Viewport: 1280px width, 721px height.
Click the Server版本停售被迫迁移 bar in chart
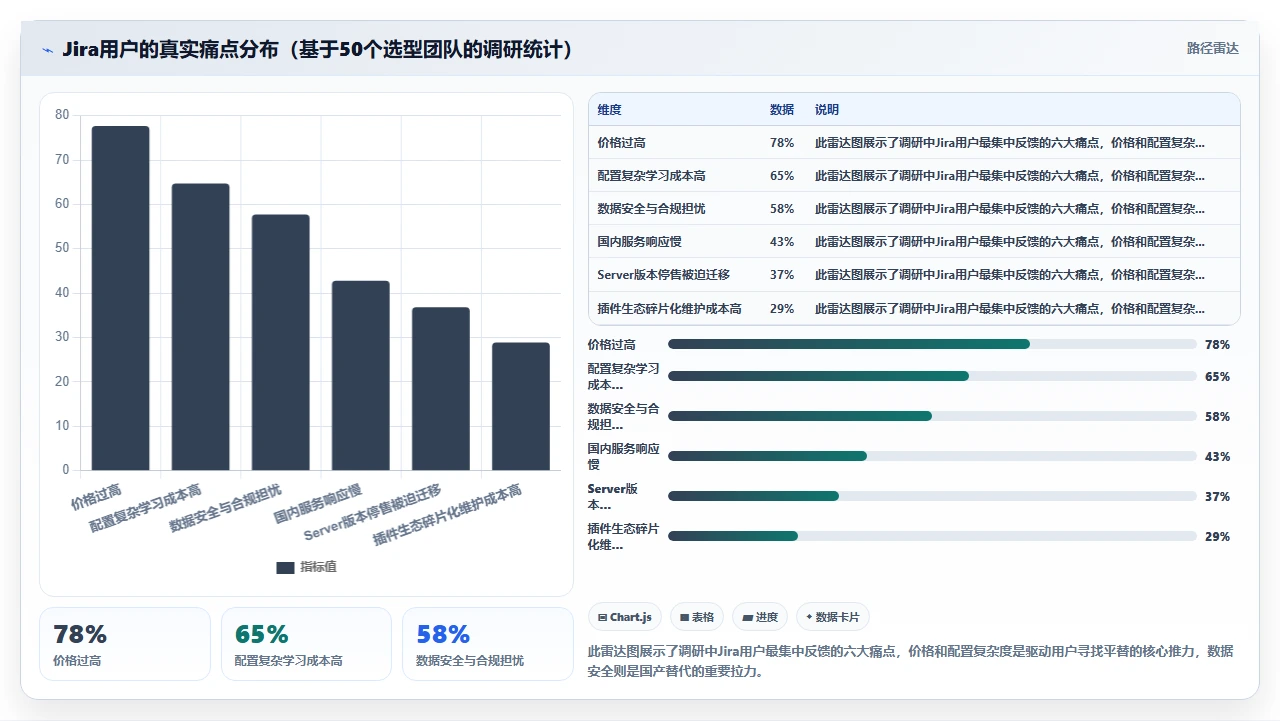440,389
